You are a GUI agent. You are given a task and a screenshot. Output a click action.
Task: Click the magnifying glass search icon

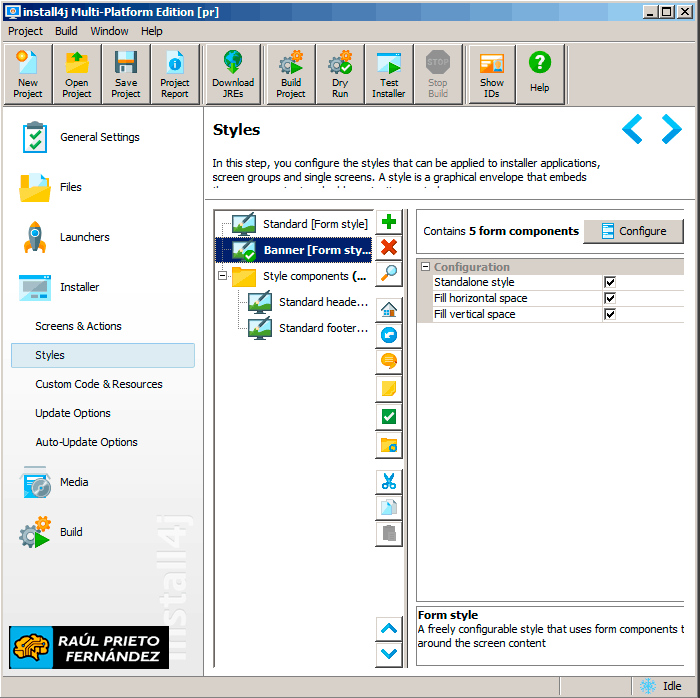click(389, 273)
